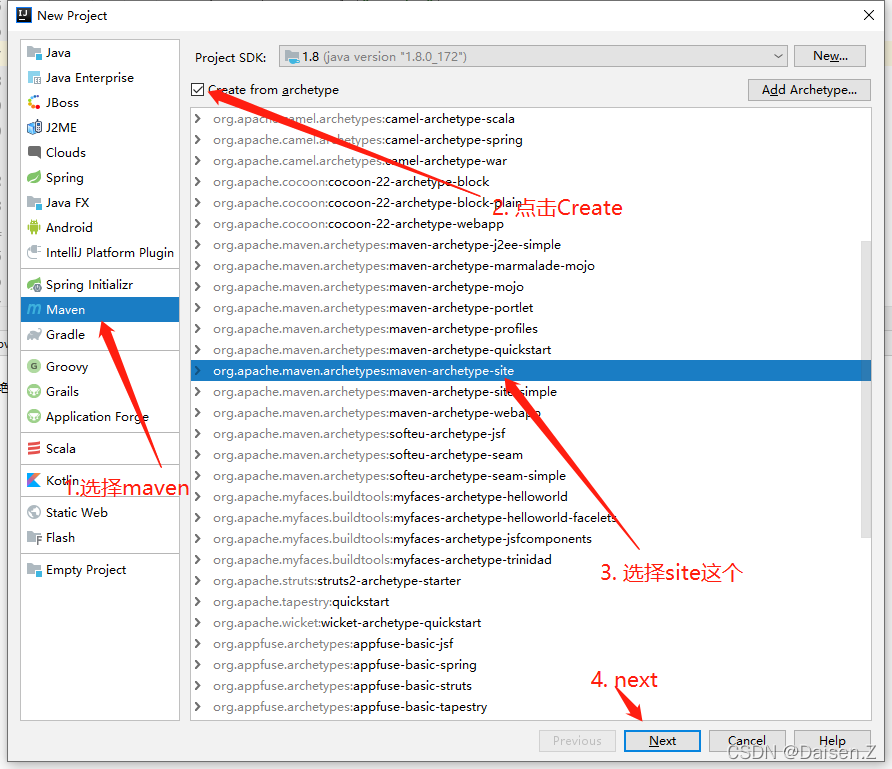The width and height of the screenshot is (892, 769).
Task: Choose the Java Enterprise icon
Action: (x=34, y=78)
